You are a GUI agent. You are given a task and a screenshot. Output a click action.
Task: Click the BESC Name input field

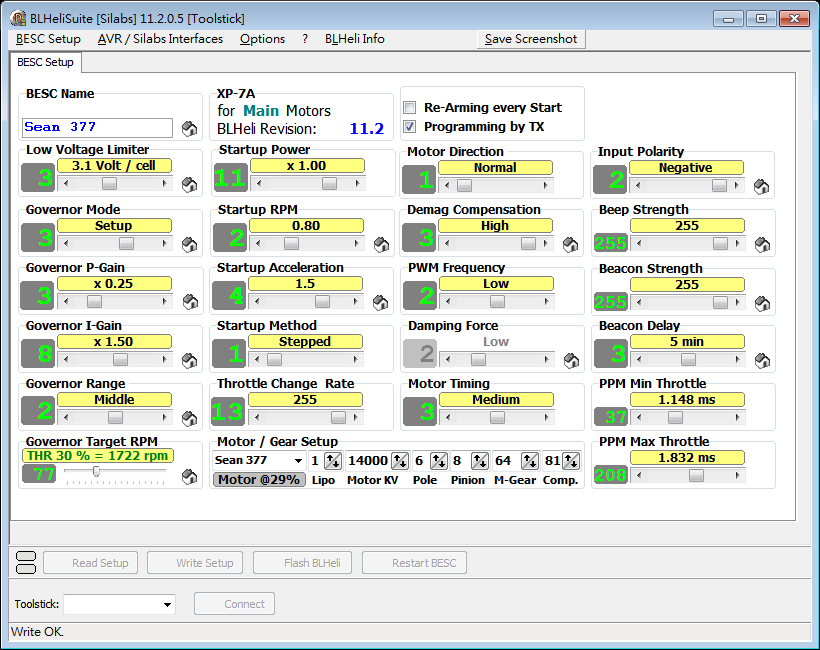pos(97,128)
